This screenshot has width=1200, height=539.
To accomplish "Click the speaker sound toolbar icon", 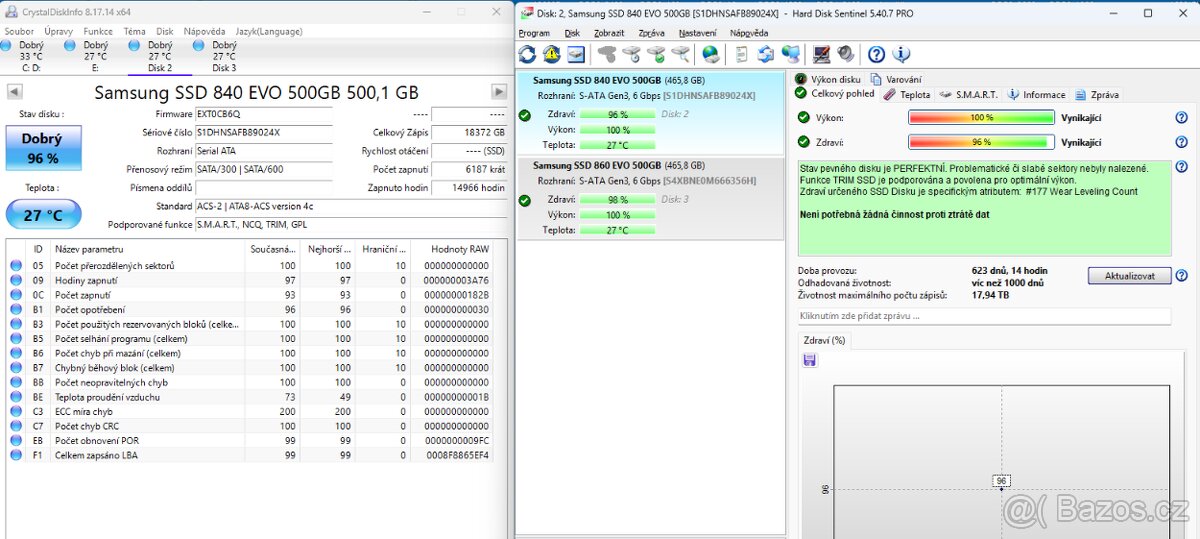I will coord(845,54).
